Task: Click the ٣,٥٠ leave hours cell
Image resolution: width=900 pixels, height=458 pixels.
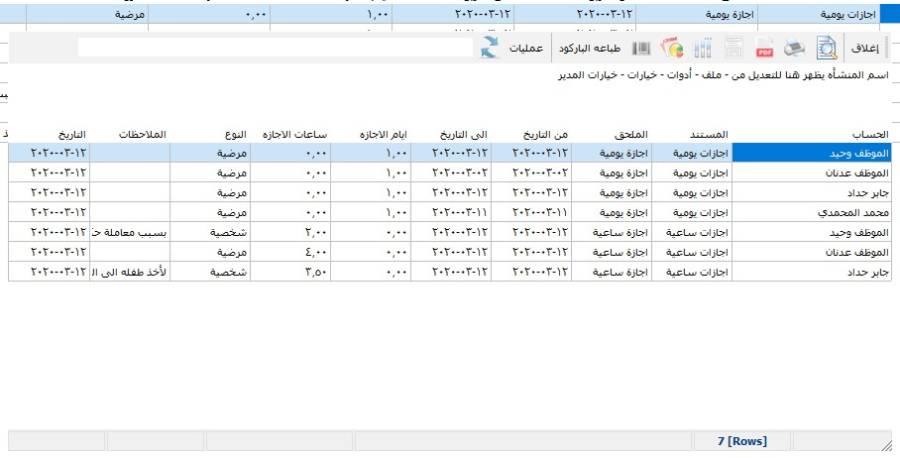Action: pyautogui.click(x=290, y=273)
